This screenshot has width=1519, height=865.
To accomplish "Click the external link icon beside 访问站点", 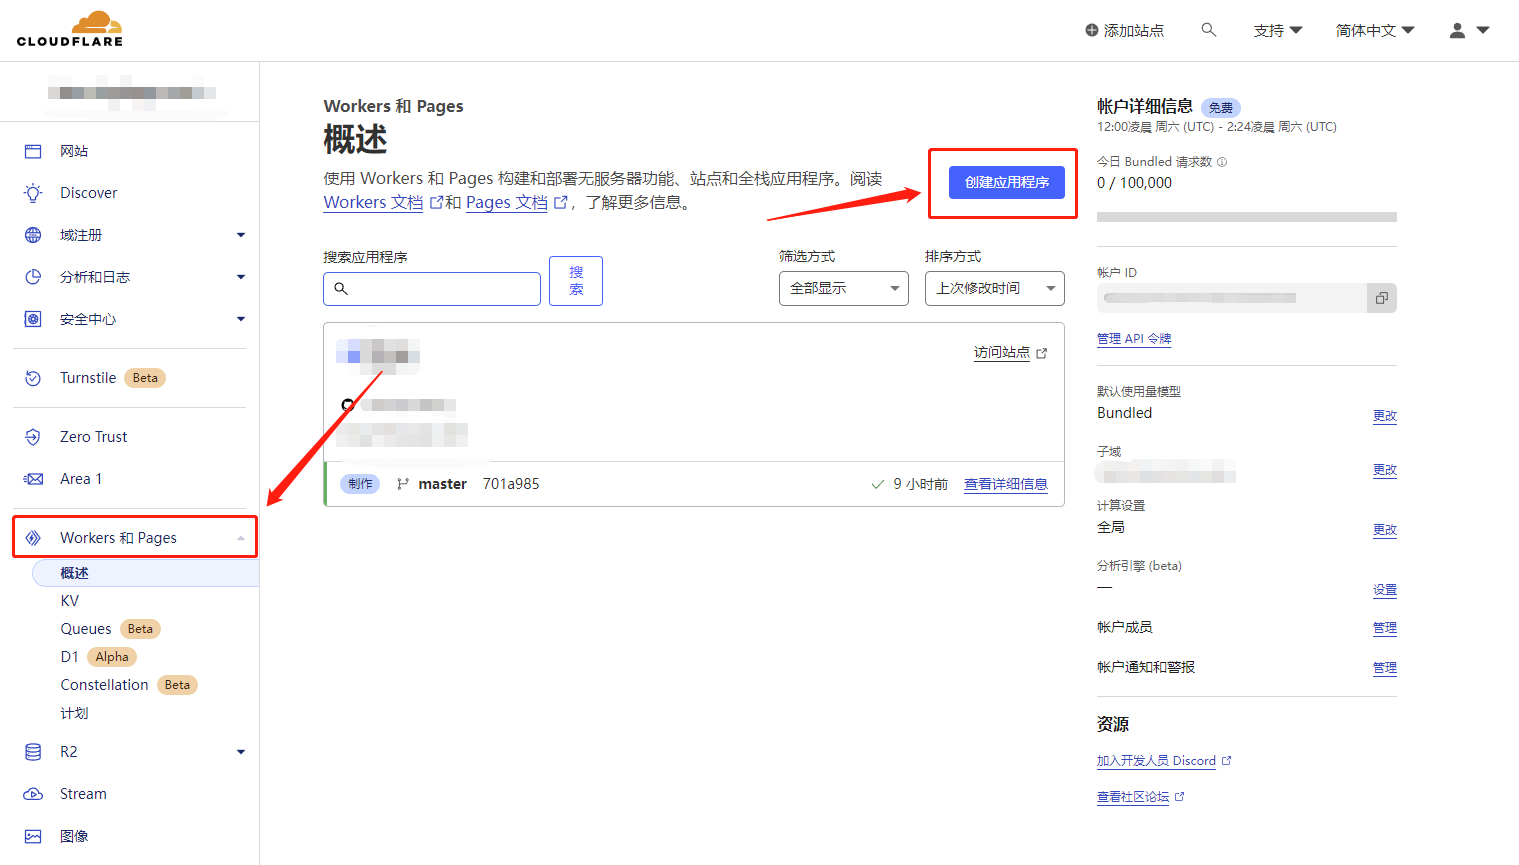I will [1042, 353].
